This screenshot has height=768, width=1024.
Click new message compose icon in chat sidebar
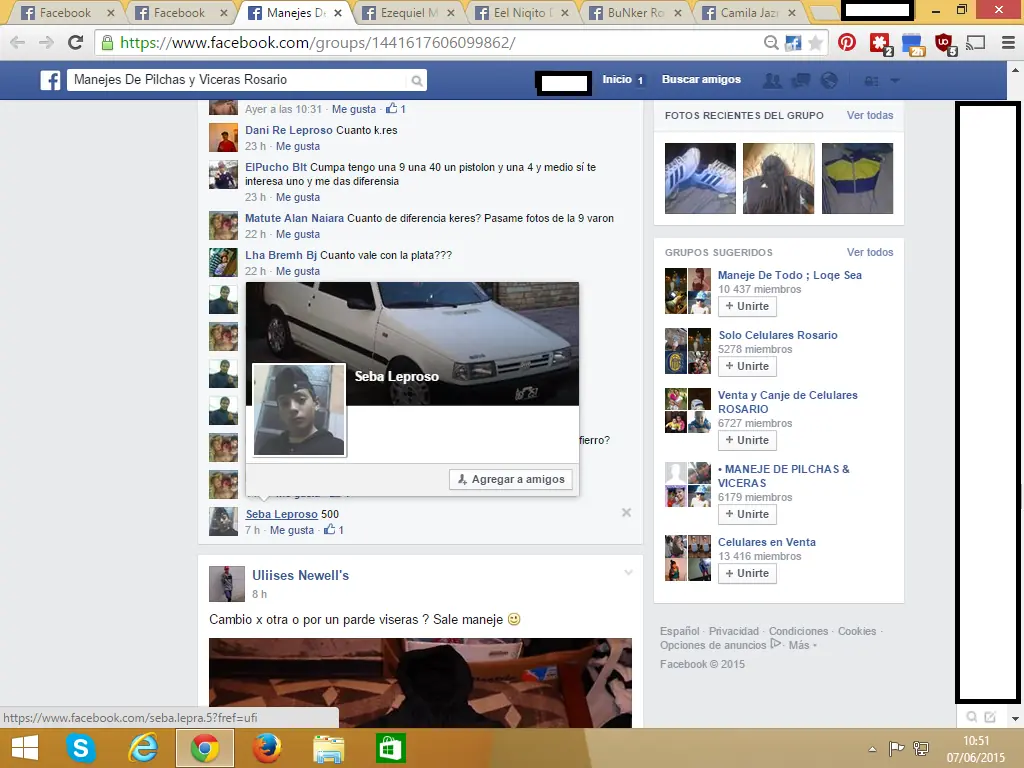(x=990, y=717)
